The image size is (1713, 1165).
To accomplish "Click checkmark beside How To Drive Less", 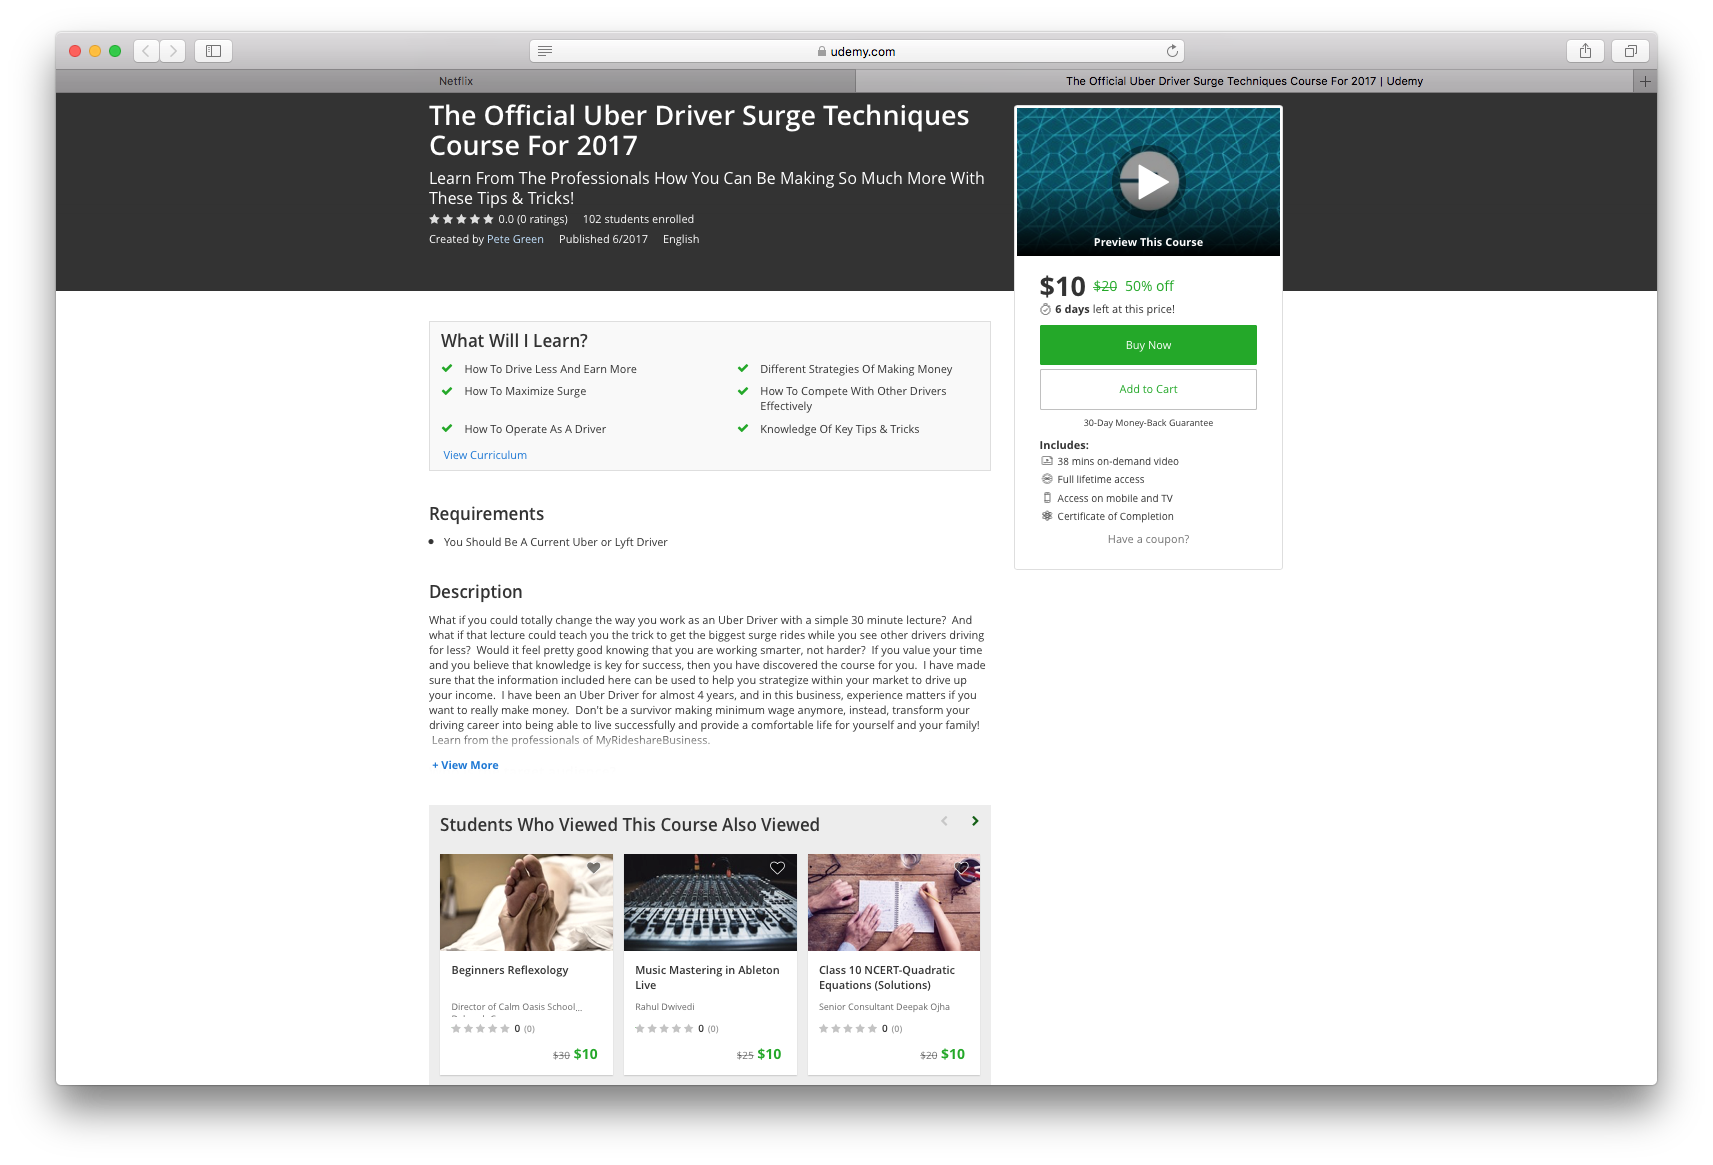I will 447,368.
